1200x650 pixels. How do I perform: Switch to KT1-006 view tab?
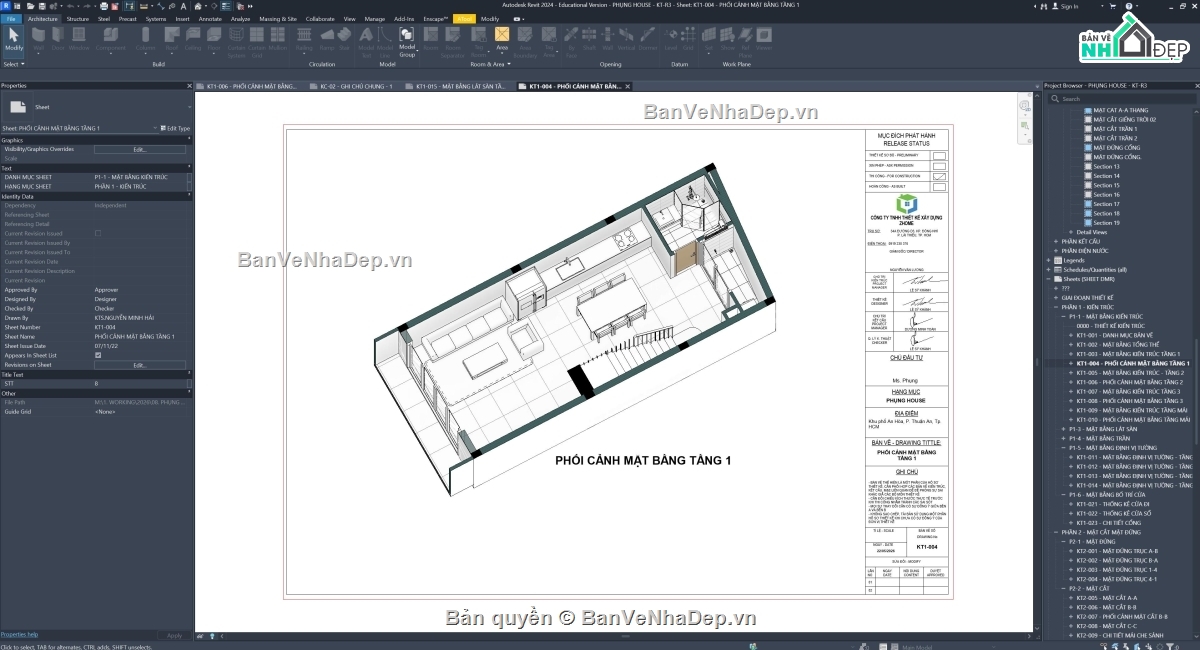tap(250, 87)
